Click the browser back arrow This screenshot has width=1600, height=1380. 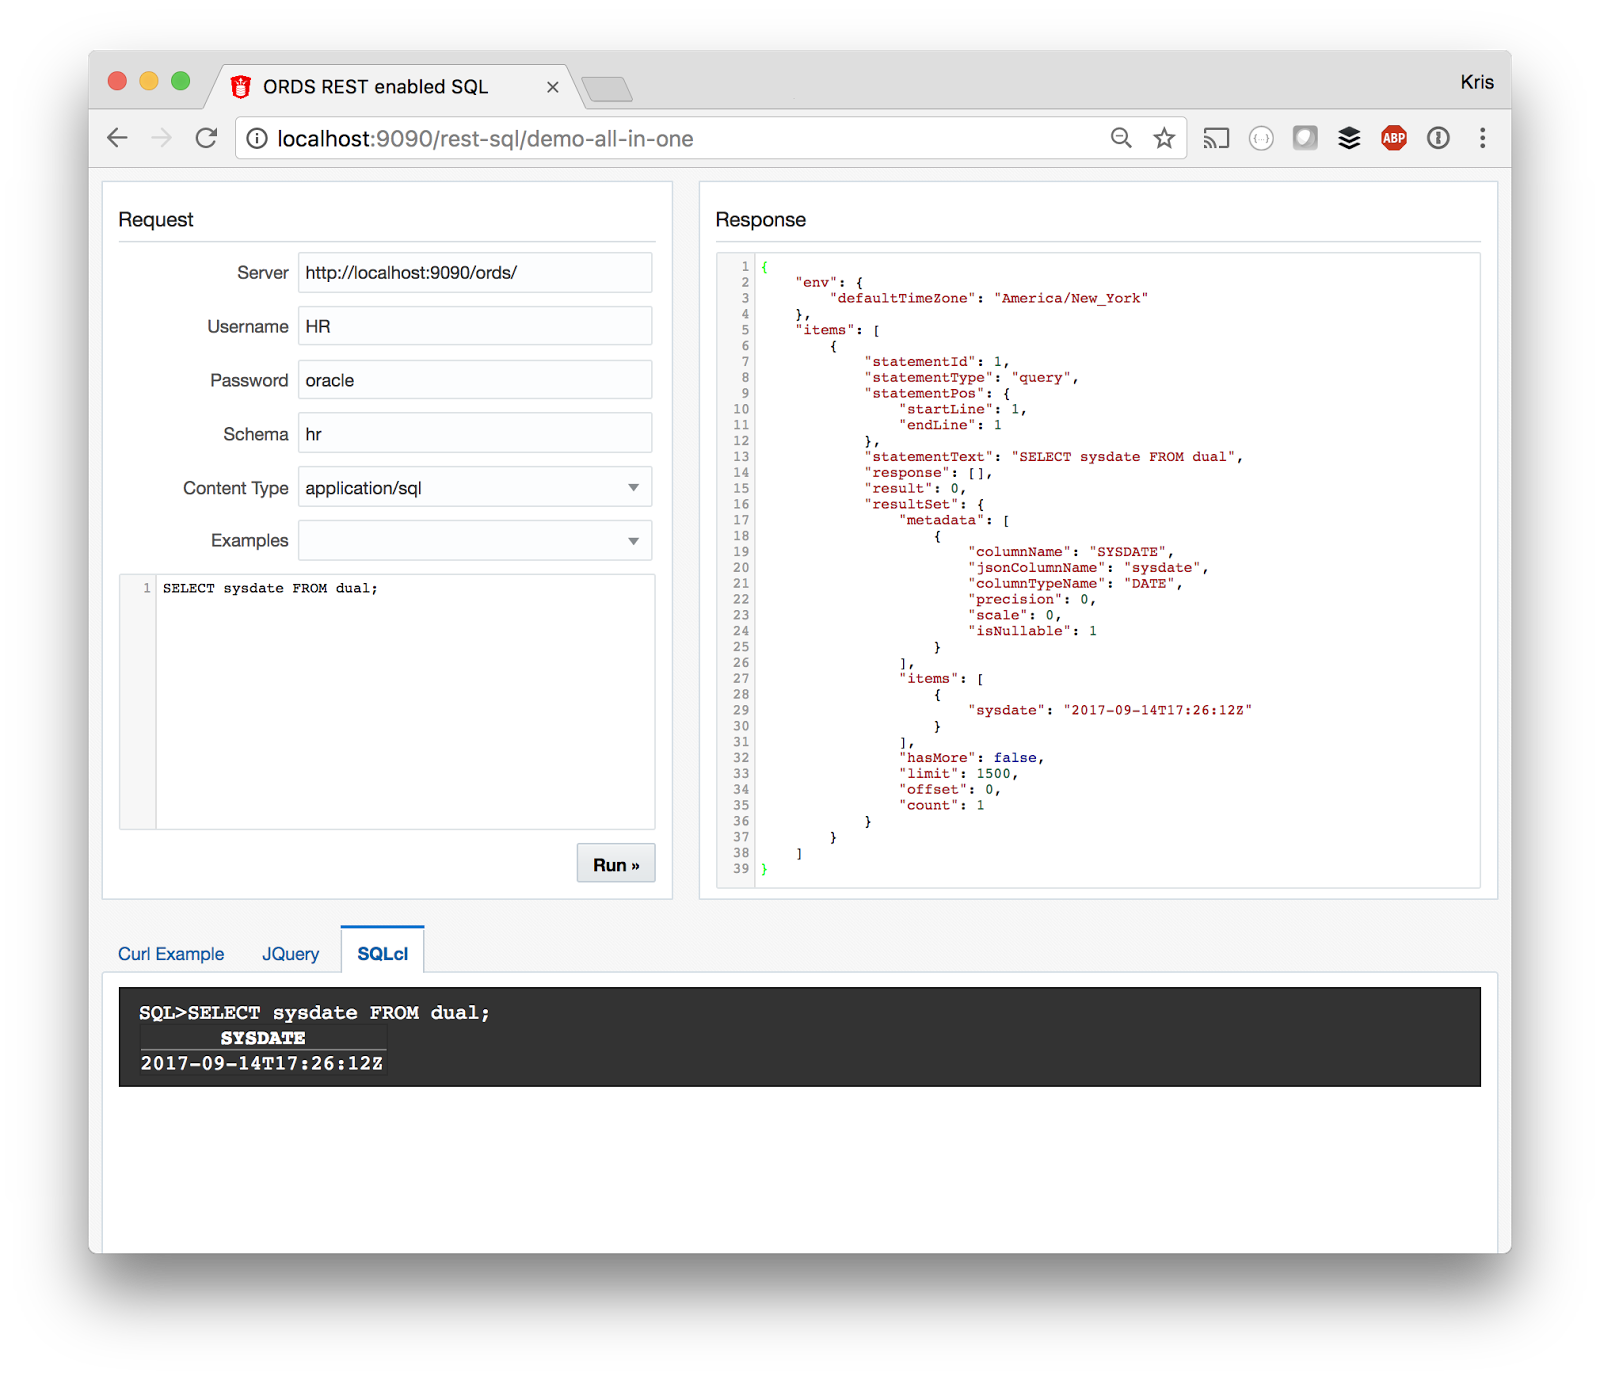coord(118,138)
